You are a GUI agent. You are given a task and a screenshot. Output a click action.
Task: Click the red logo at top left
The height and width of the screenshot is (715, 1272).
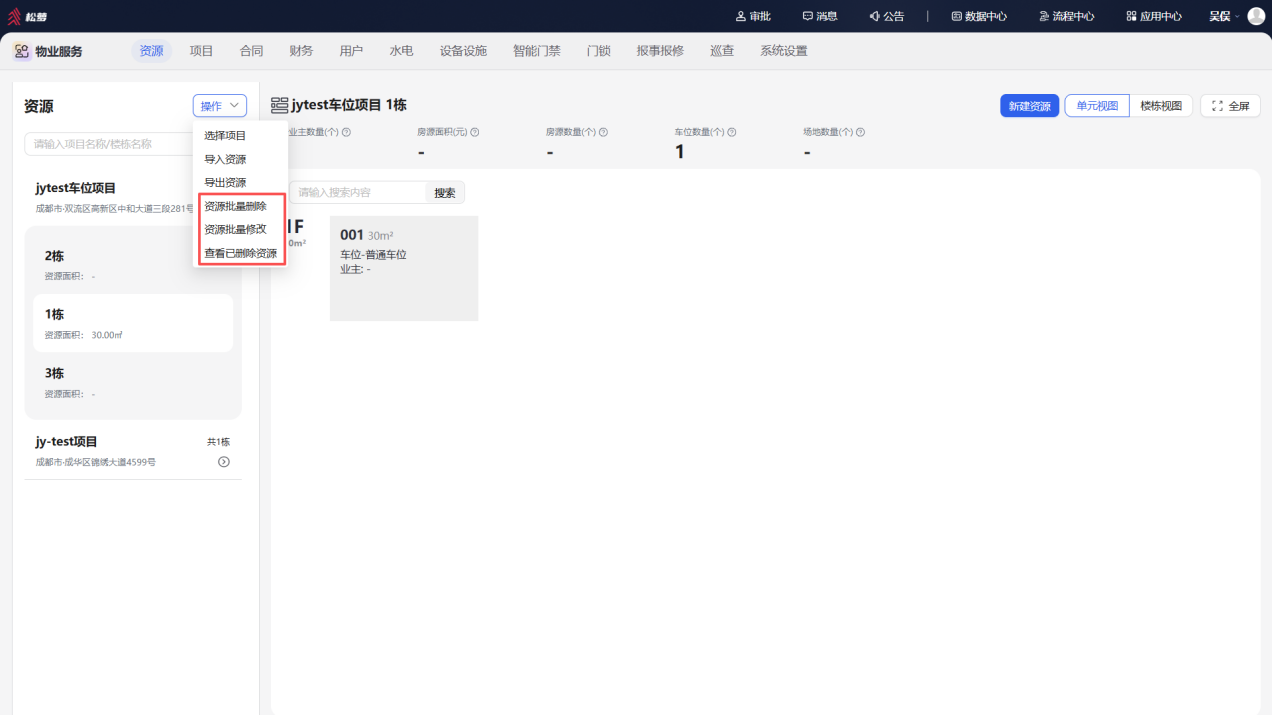14,16
